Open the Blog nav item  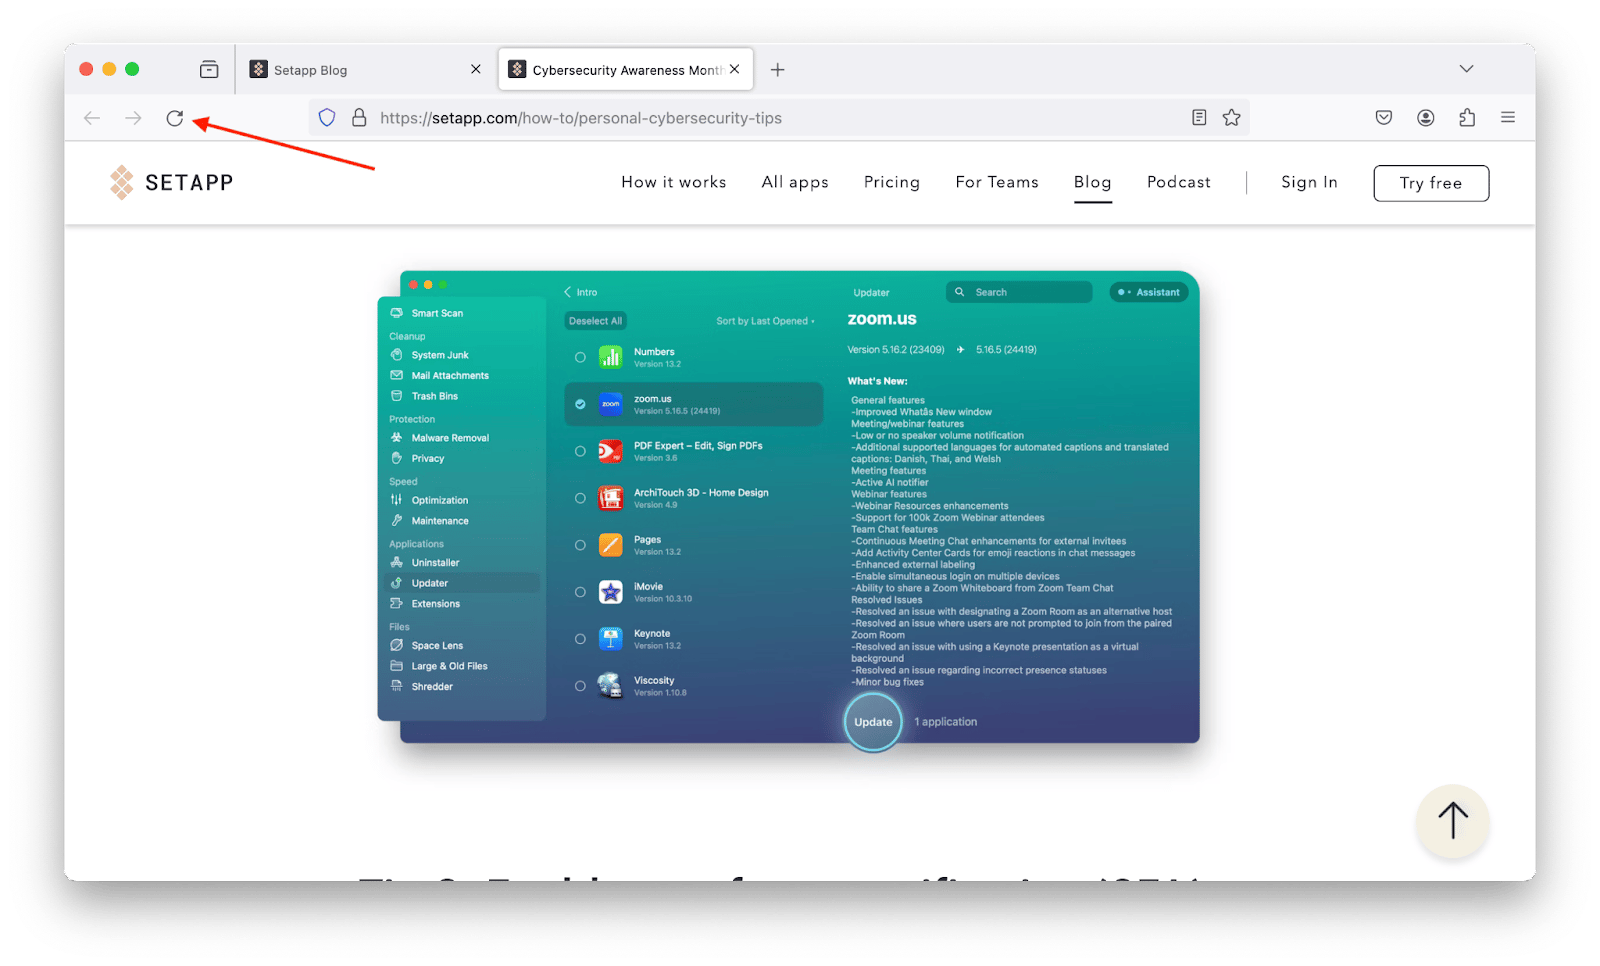tap(1093, 182)
